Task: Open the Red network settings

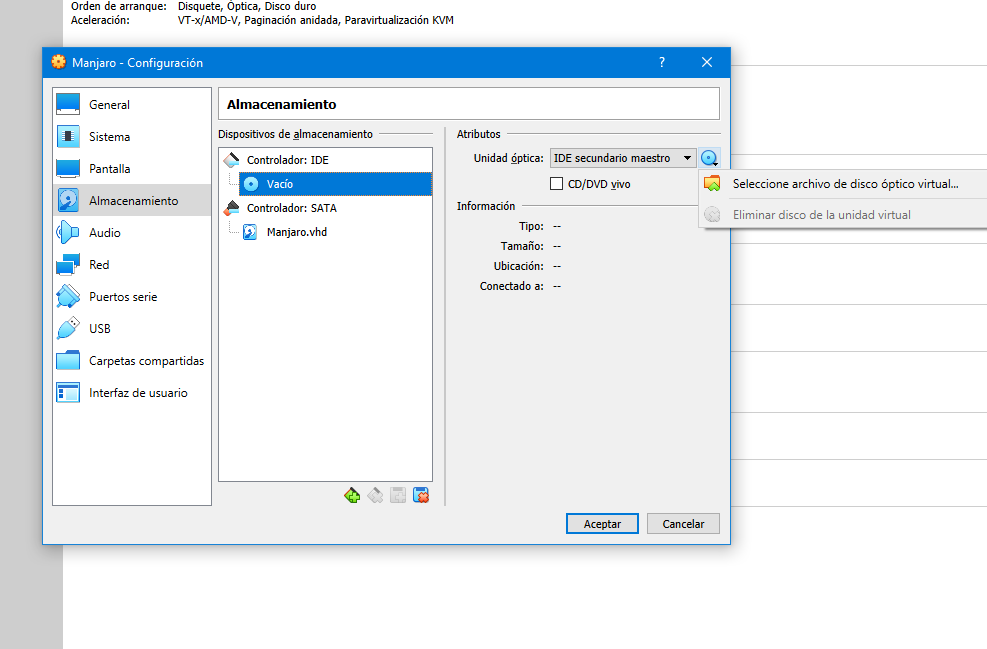Action: click(x=132, y=264)
